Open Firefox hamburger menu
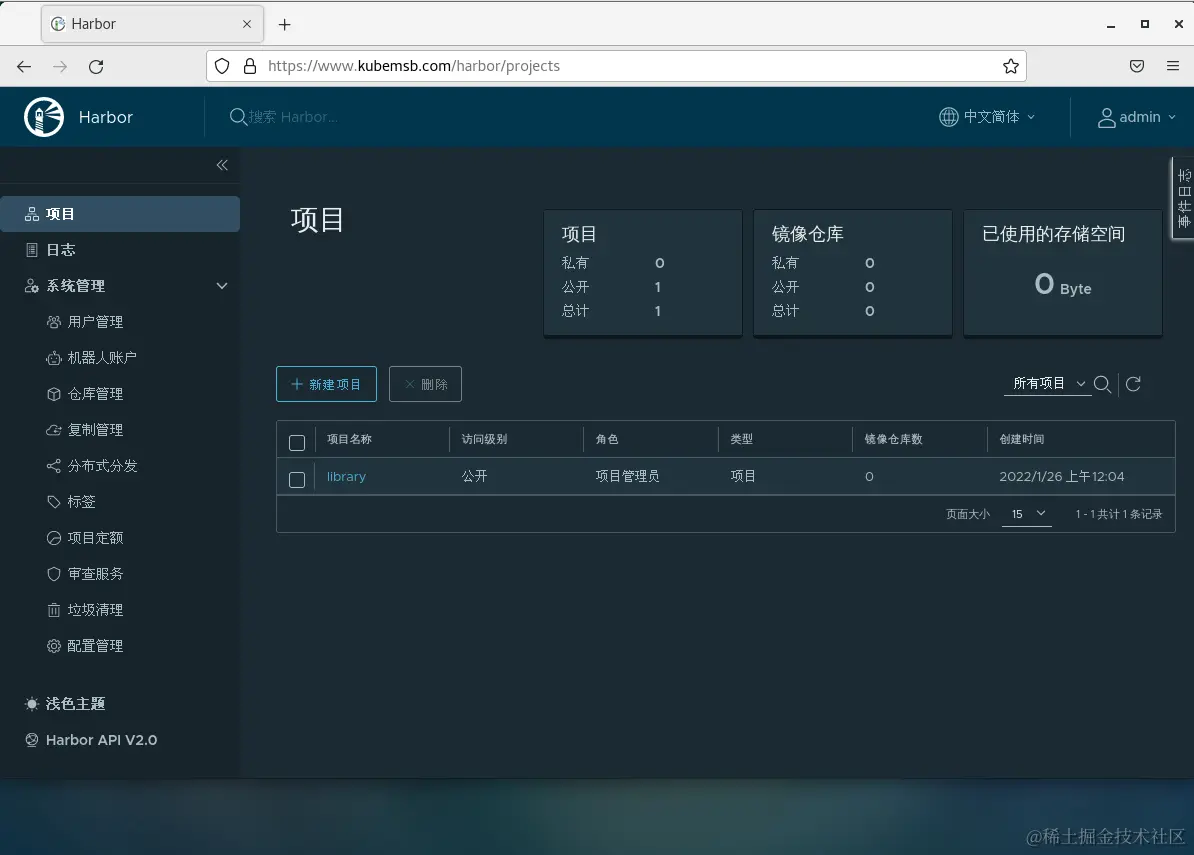The height and width of the screenshot is (855, 1194). (1173, 66)
